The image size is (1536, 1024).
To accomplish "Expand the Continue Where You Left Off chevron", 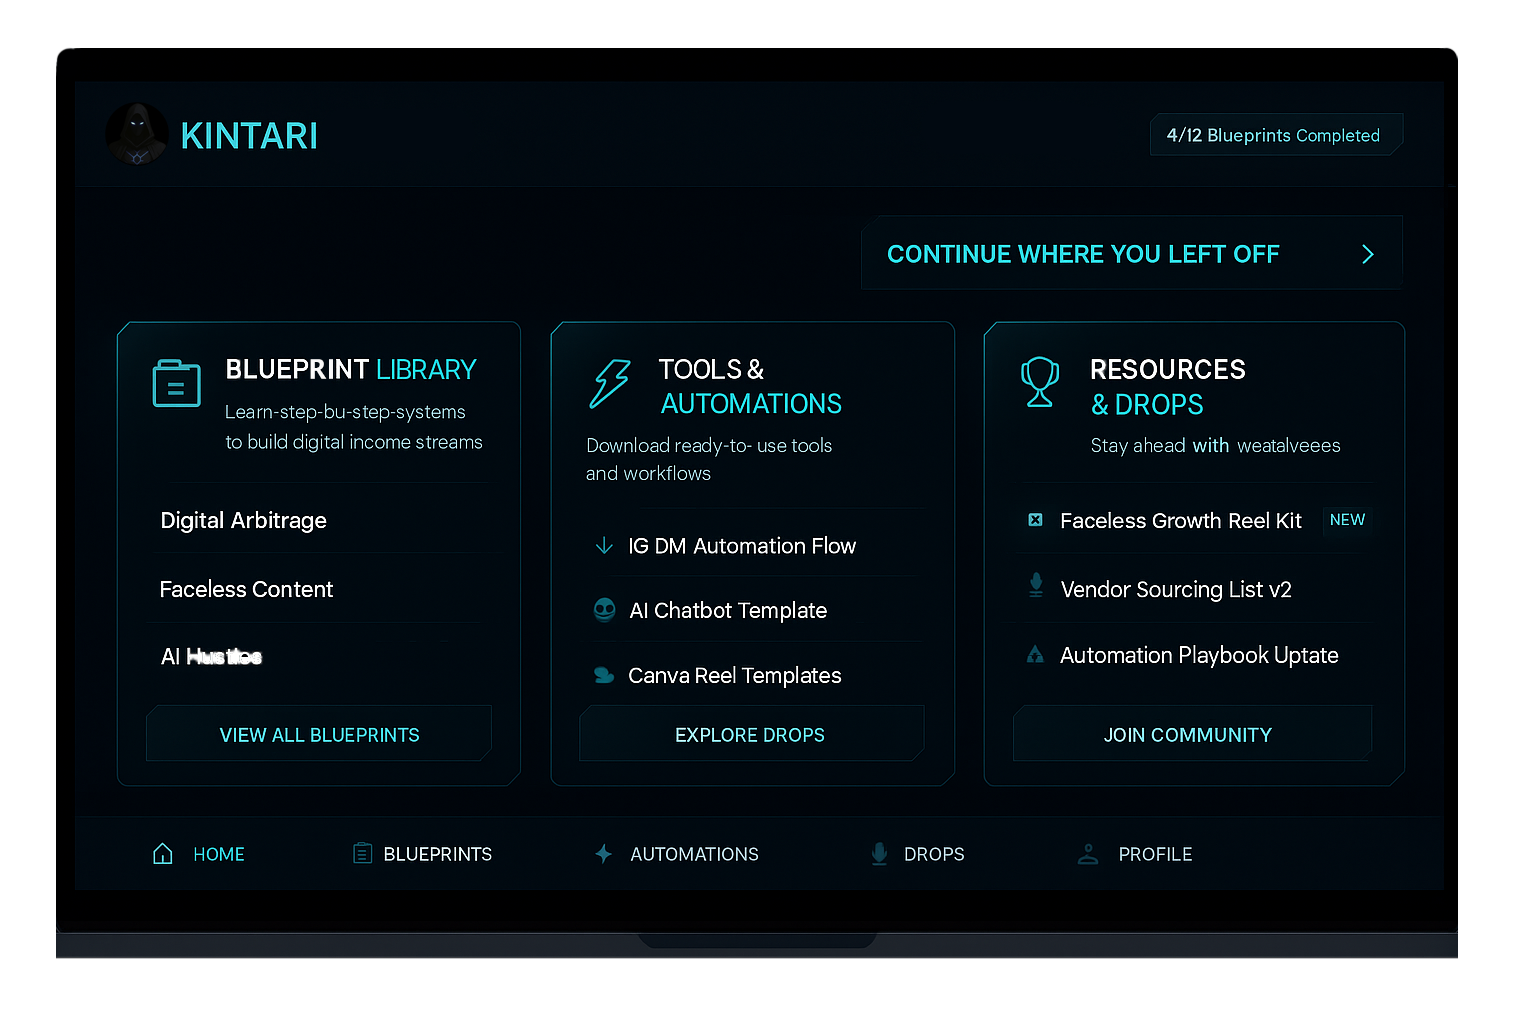I will (x=1368, y=254).
